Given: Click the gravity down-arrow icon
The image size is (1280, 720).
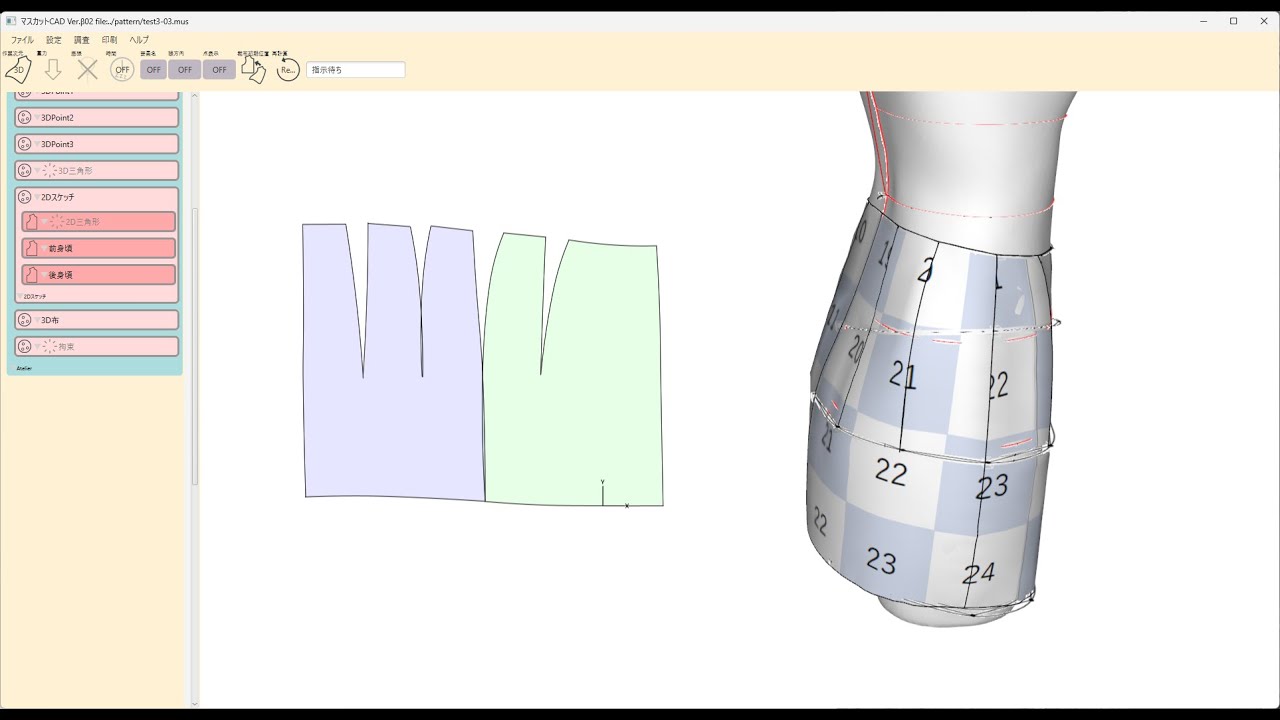Looking at the screenshot, I should [53, 69].
